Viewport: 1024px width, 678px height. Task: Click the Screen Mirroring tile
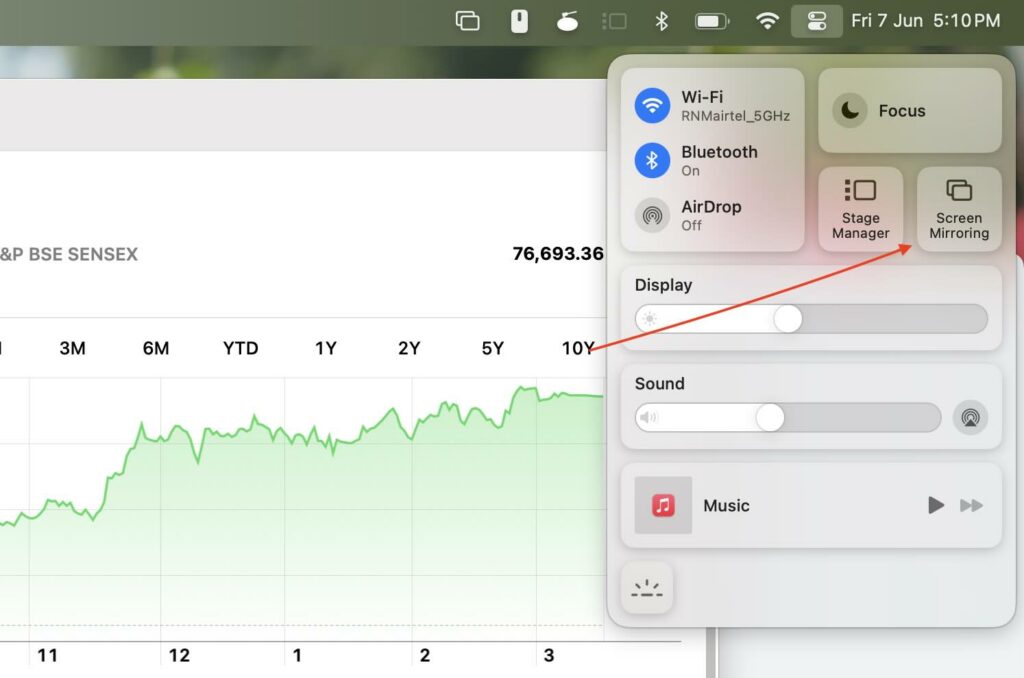tap(958, 209)
